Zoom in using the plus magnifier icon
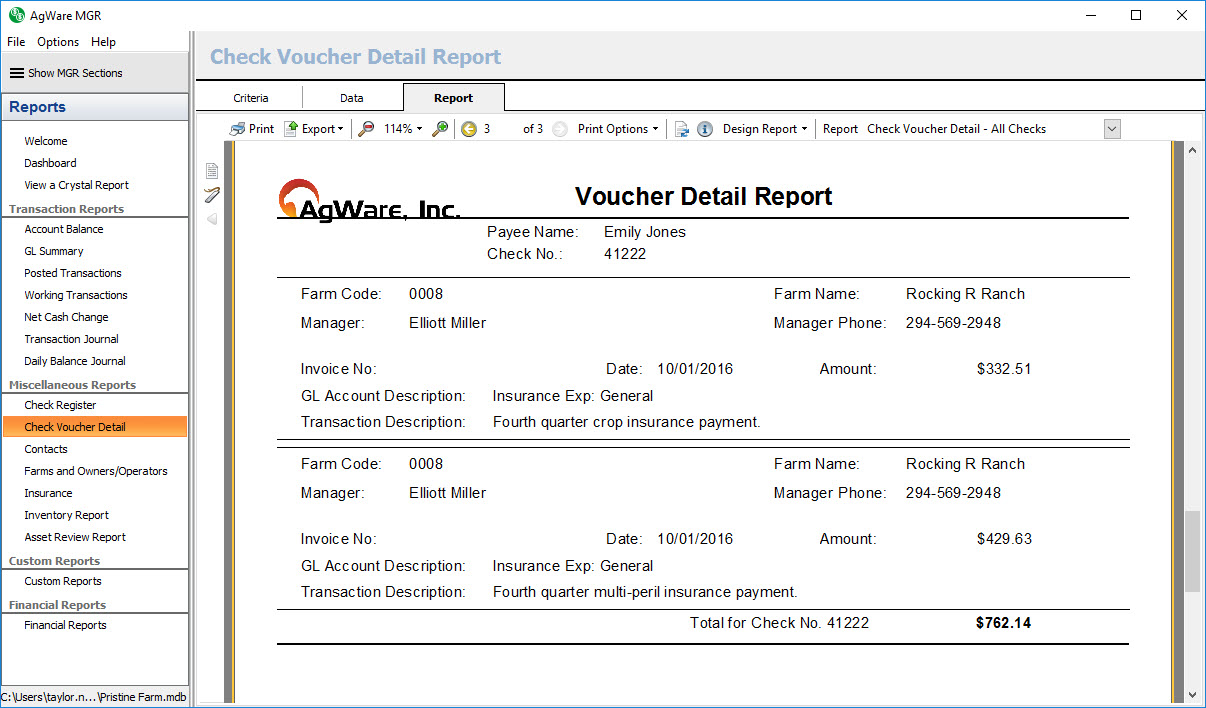This screenshot has height=708, width=1206. pos(440,129)
